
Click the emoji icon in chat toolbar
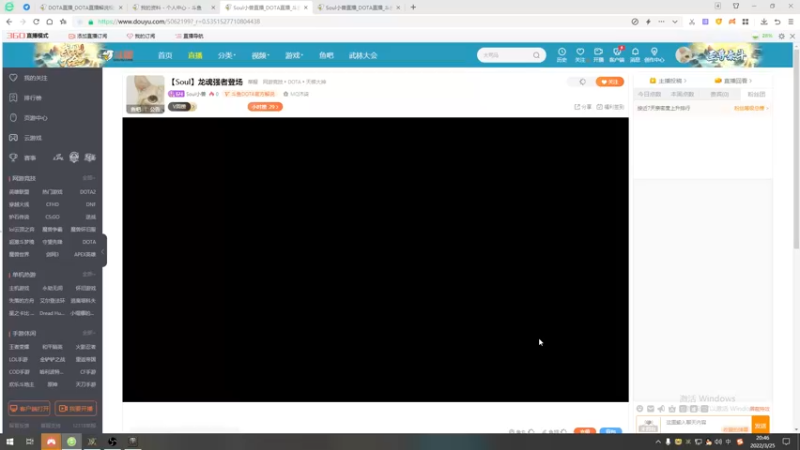(x=640, y=409)
